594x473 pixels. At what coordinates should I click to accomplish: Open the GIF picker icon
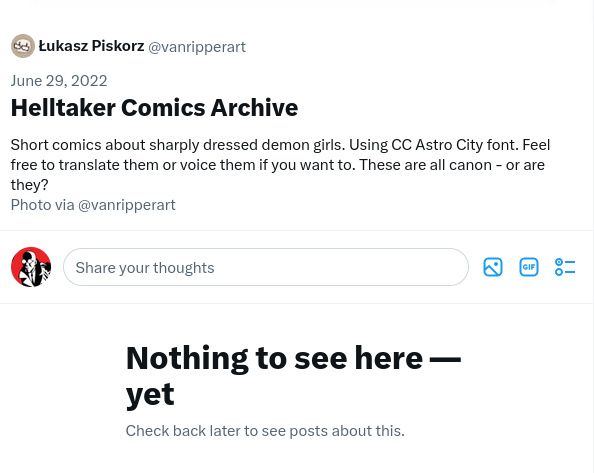pyautogui.click(x=528, y=267)
